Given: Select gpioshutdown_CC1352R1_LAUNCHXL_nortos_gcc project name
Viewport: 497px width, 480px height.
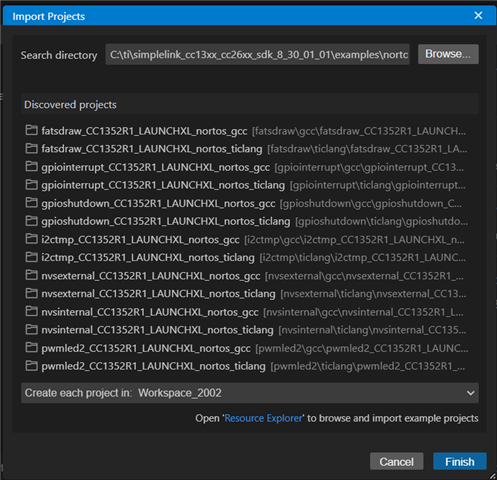Looking at the screenshot, I should (x=158, y=203).
